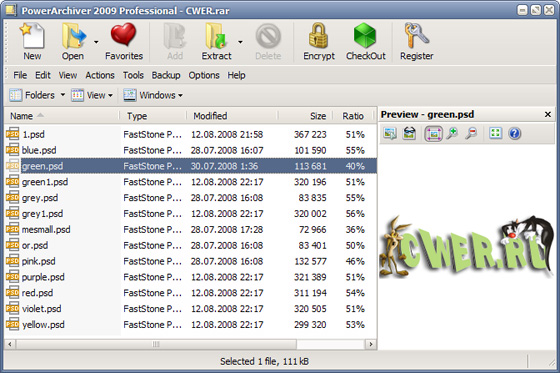Open preview help question-mark icon

coord(515,134)
